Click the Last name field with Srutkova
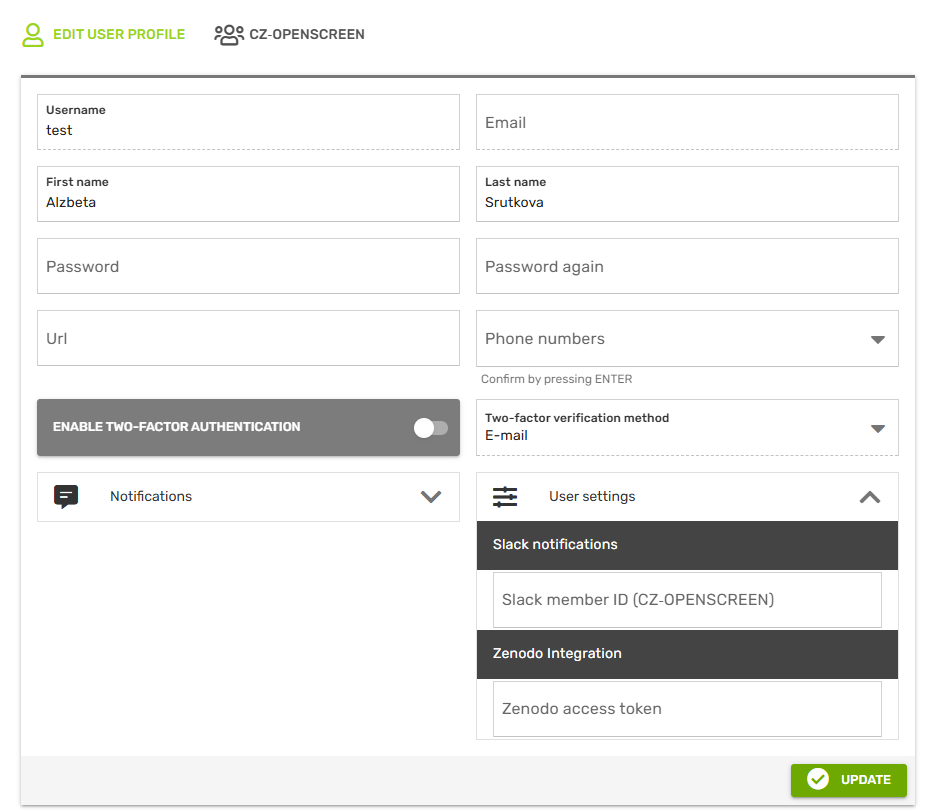The width and height of the screenshot is (936, 811). pyautogui.click(x=687, y=202)
